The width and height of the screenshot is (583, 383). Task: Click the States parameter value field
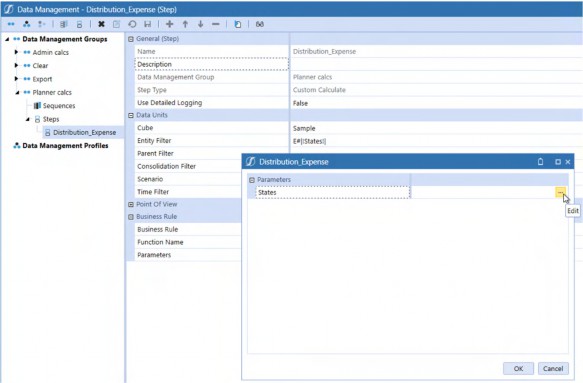(483, 192)
